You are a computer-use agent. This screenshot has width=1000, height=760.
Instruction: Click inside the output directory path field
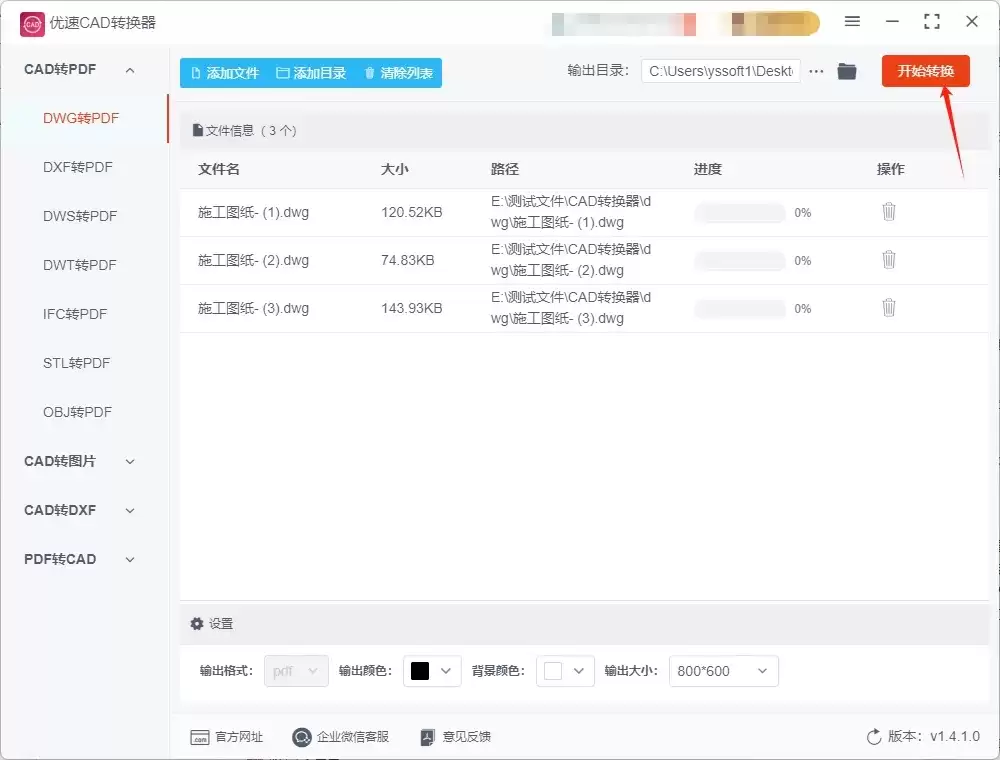click(x=720, y=71)
